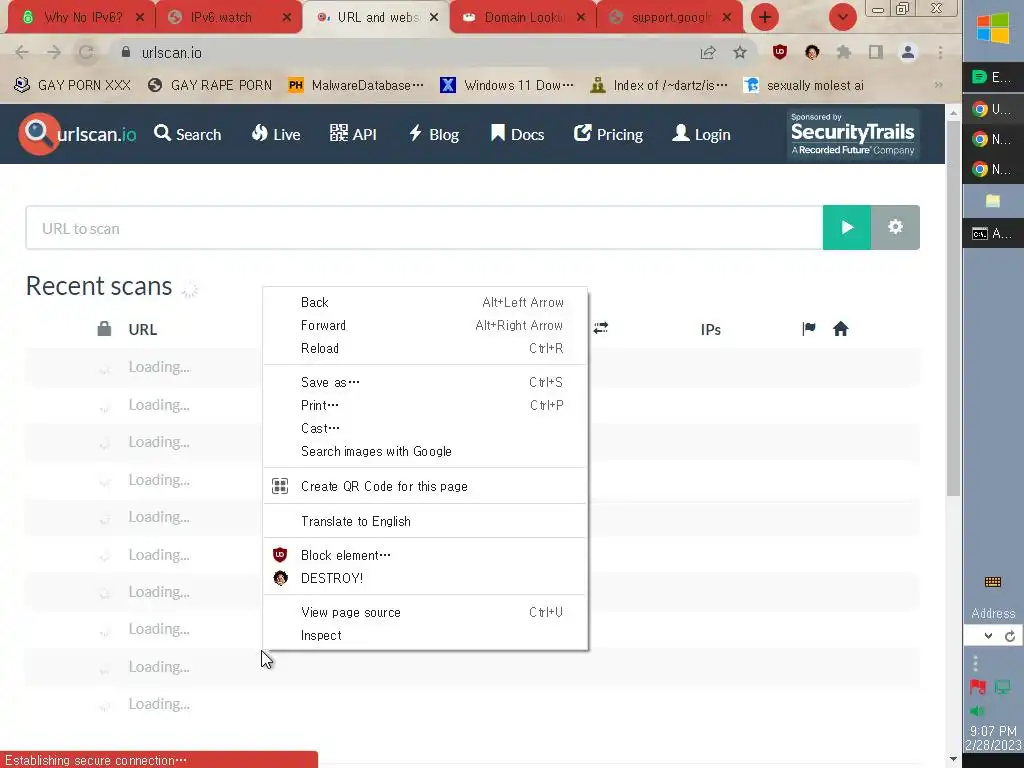The width and height of the screenshot is (1024, 768).
Task: Open the Live nav link
Action: click(x=276, y=134)
